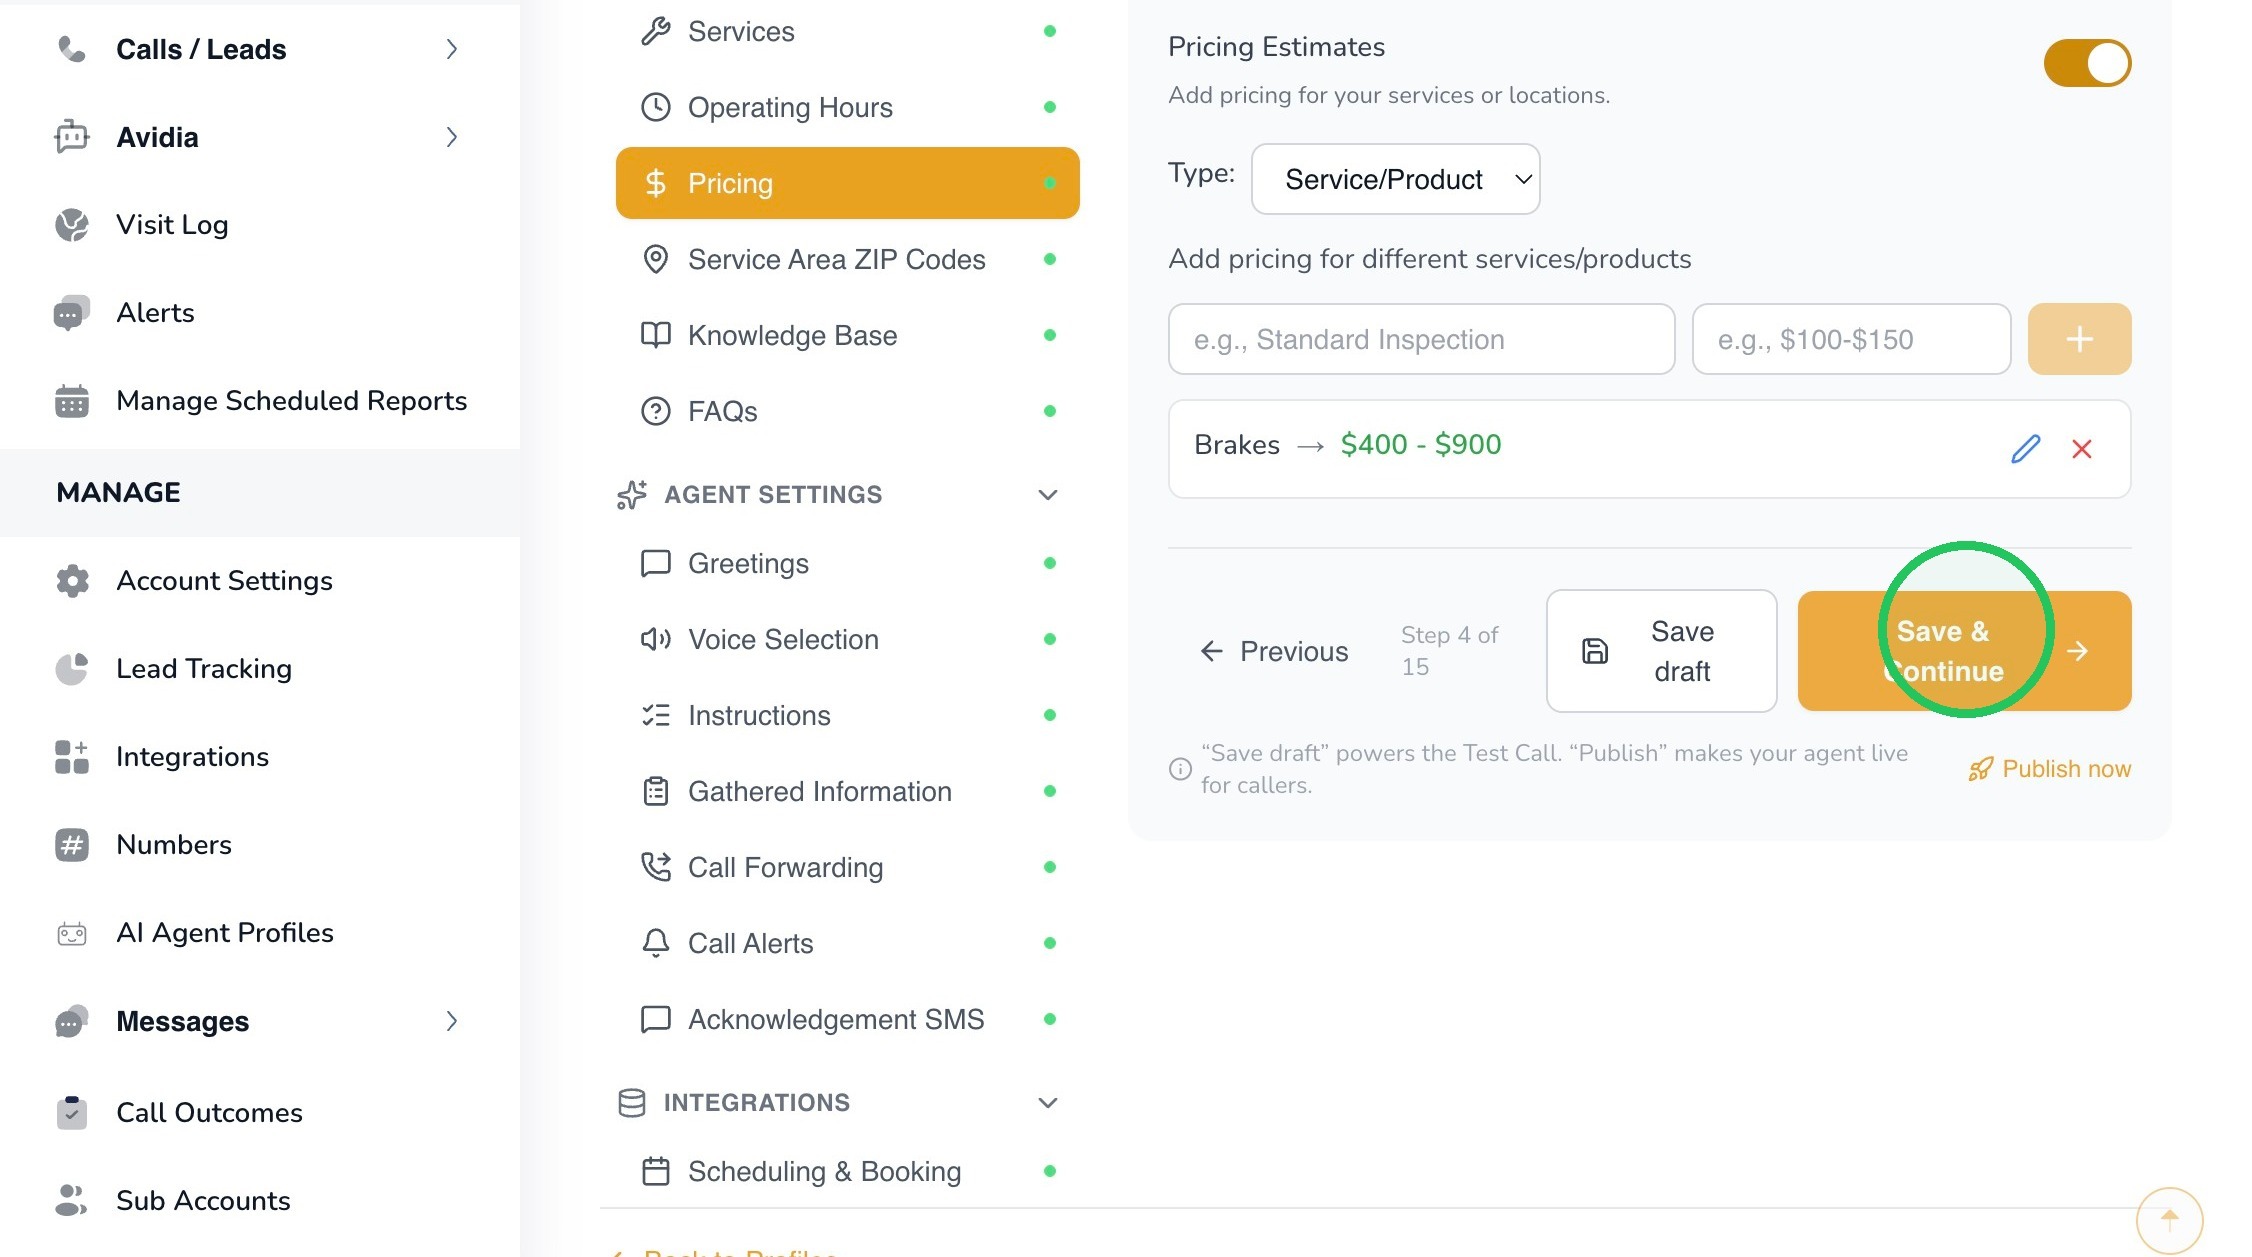Image resolution: width=2252 pixels, height=1257 pixels.
Task: Open Visit Log from sidebar
Action: 172,225
